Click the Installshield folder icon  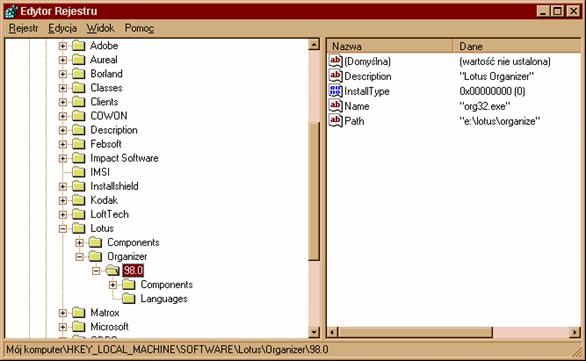pyautogui.click(x=78, y=186)
